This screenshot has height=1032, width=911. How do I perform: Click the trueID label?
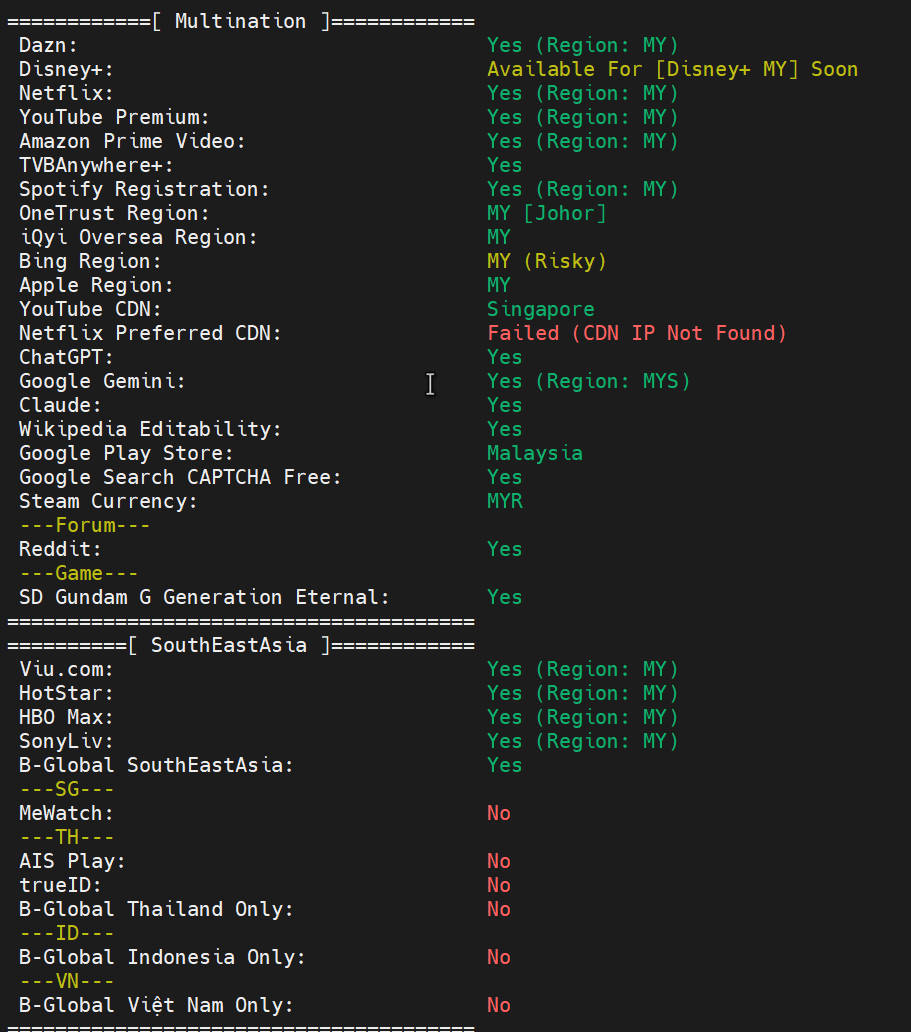60,885
